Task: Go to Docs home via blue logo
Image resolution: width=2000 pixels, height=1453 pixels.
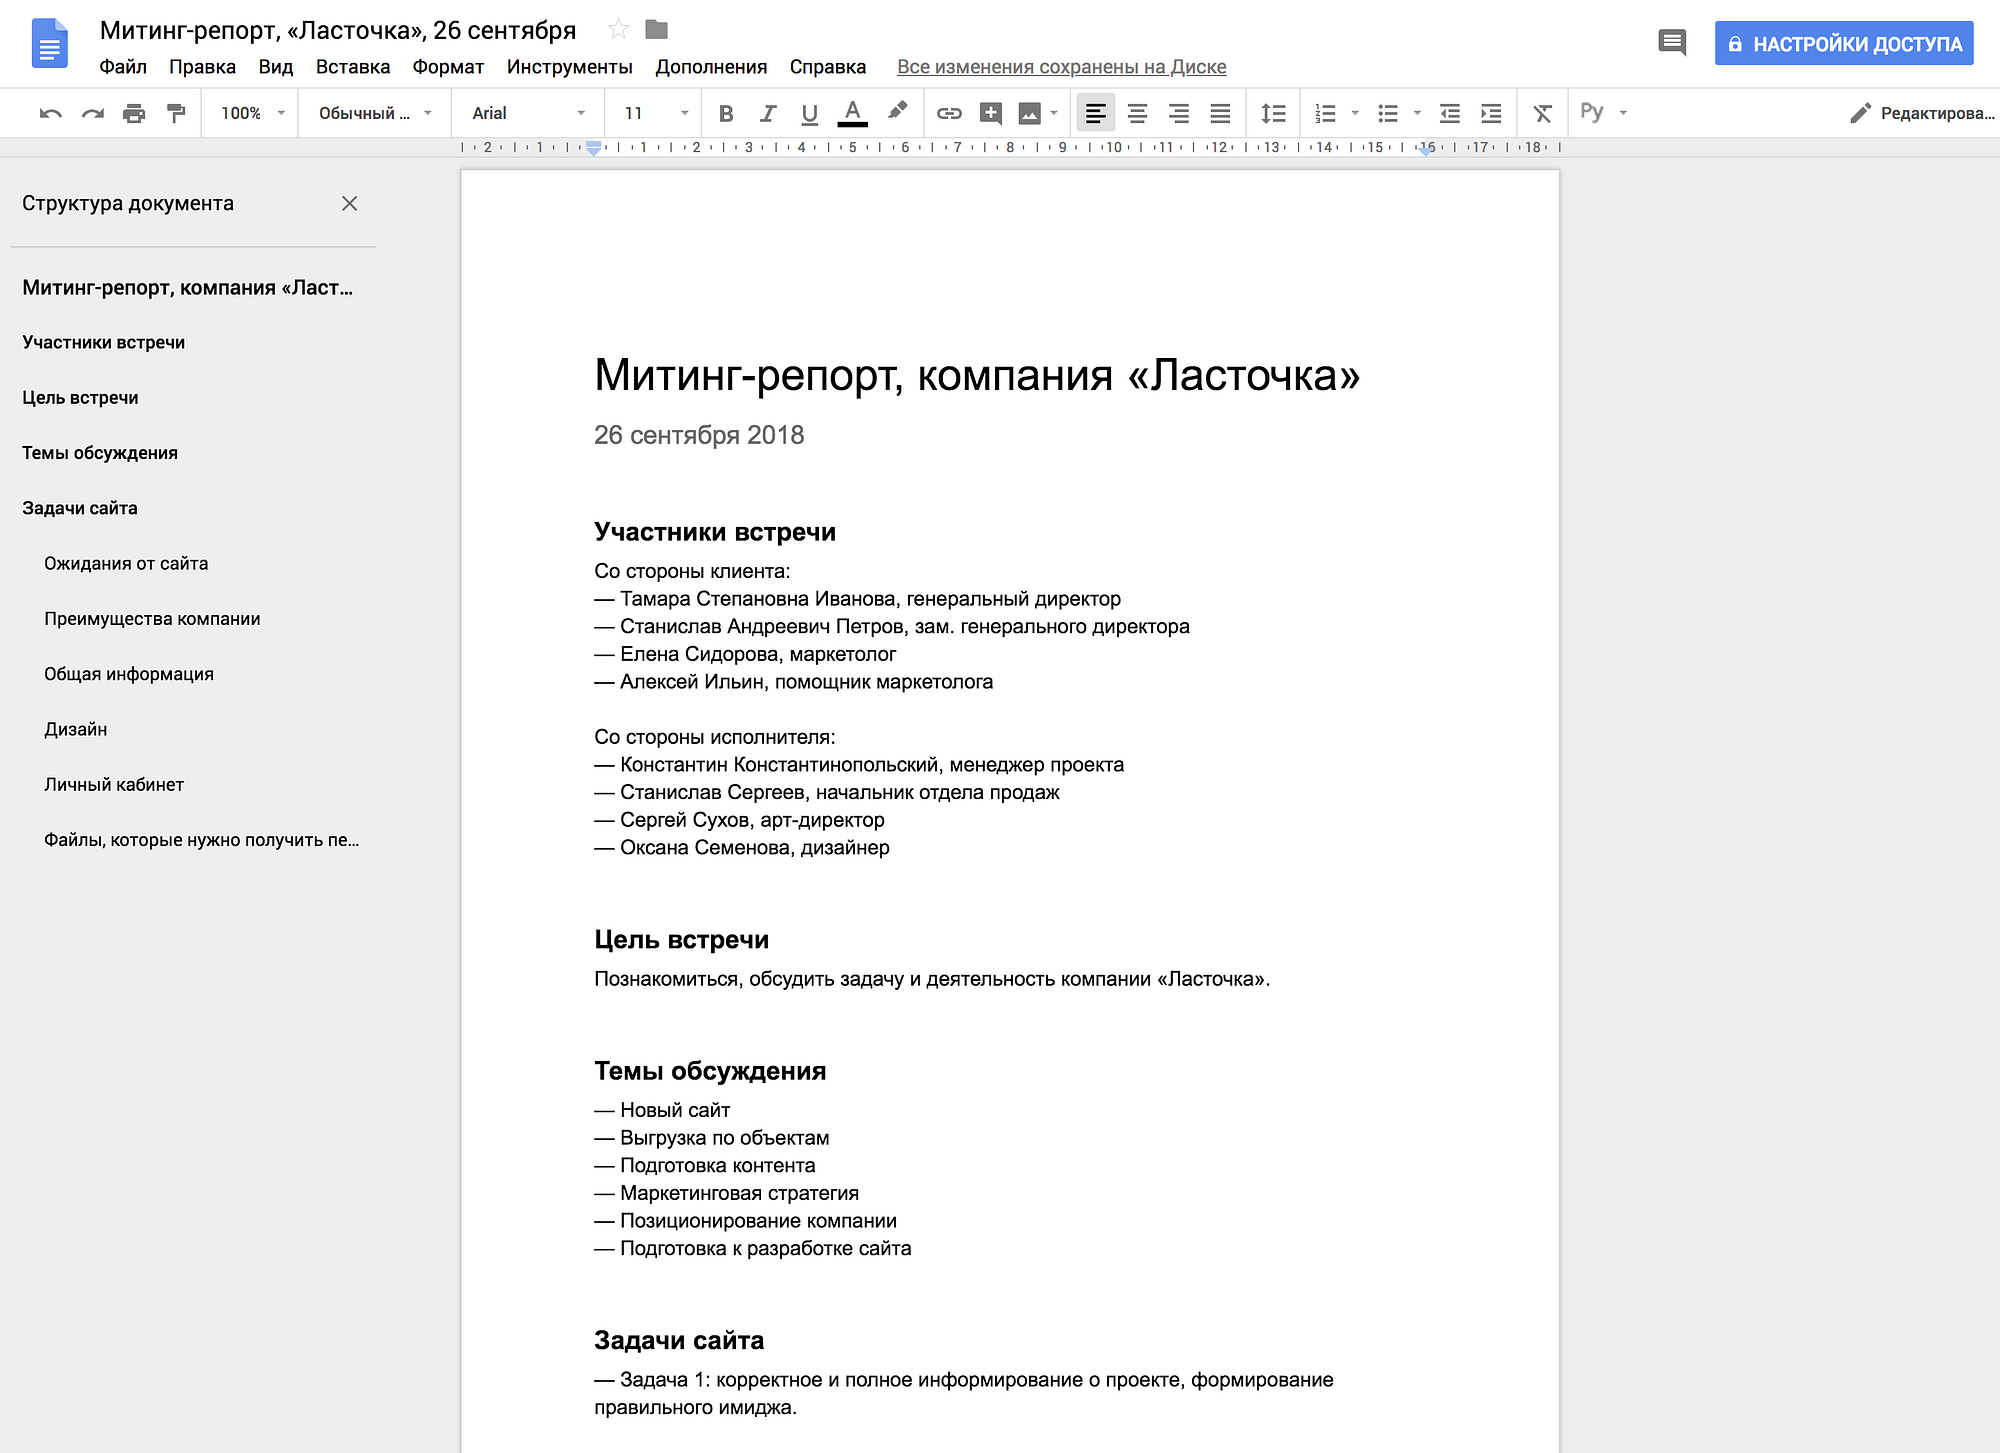Action: [x=50, y=44]
